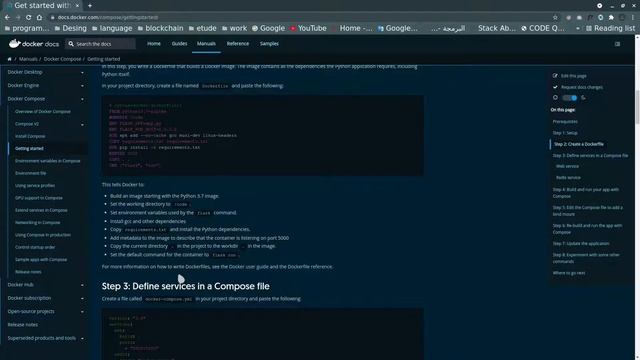This screenshot has width=640, height=360.
Task: Bookmark this page with the star icon
Action: [x=555, y=18]
